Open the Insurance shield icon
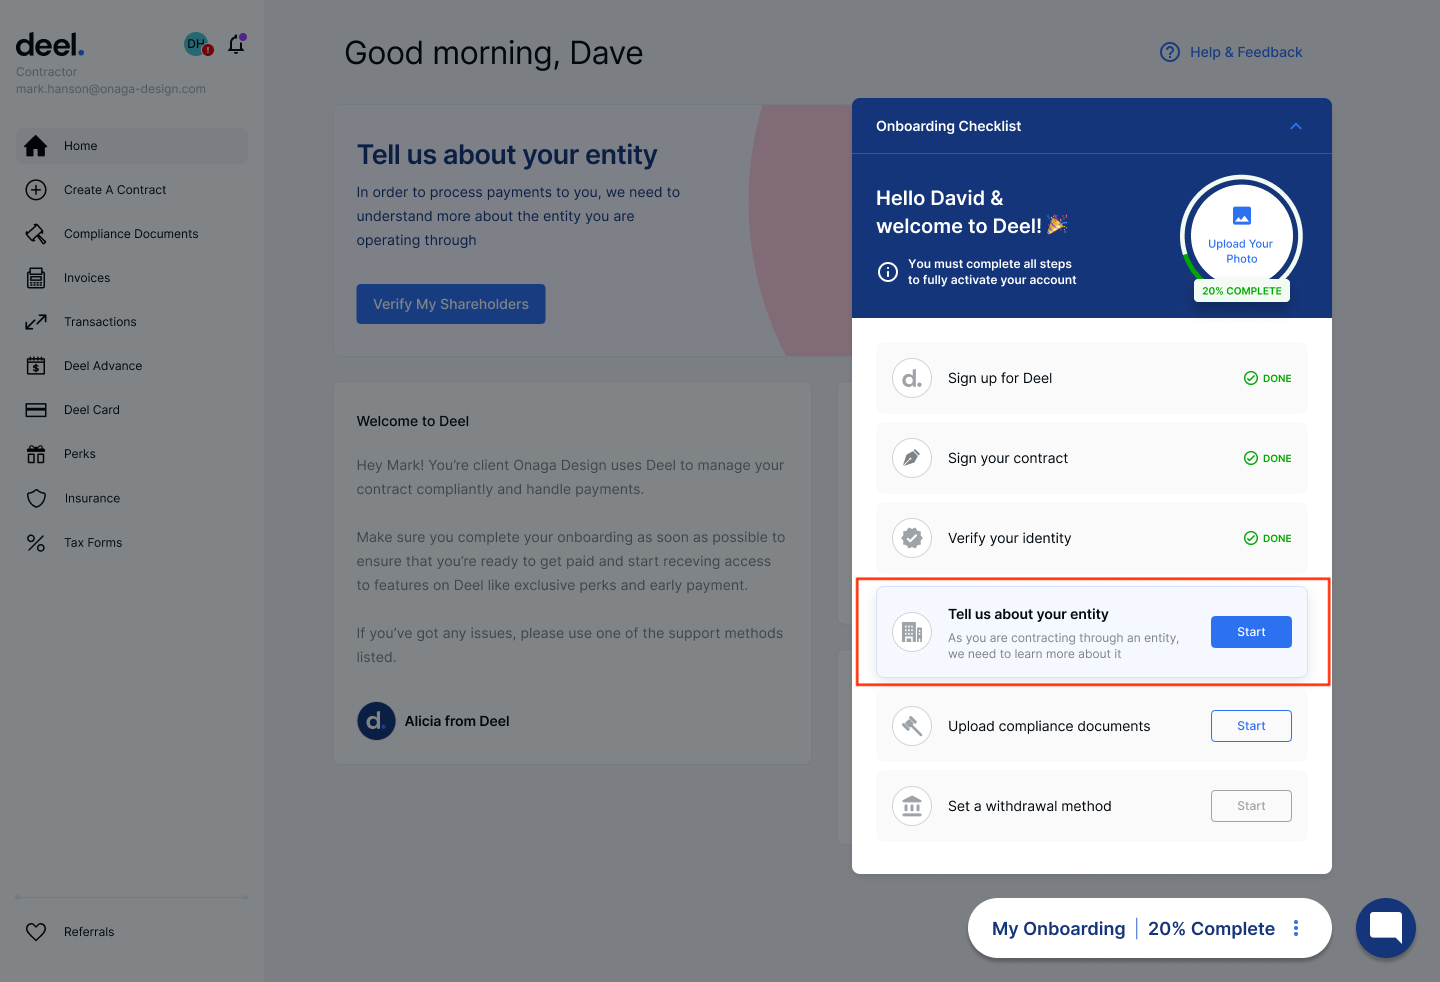The height and width of the screenshot is (982, 1440). (x=36, y=497)
